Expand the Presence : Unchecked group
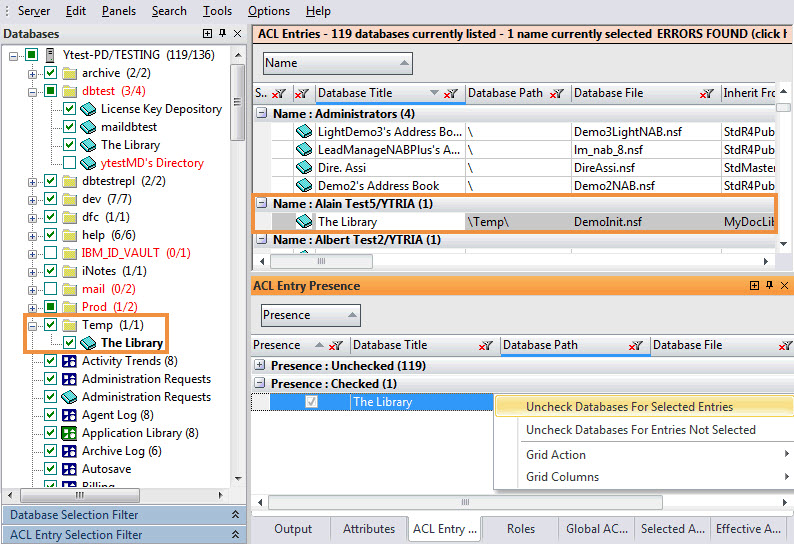The height and width of the screenshot is (544, 794). tap(261, 366)
